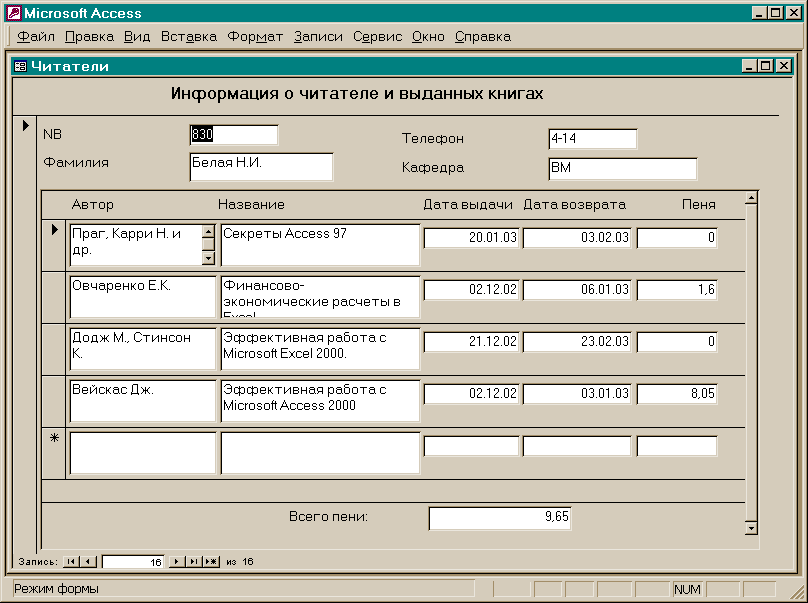Select the record selector of Додж row
The height and width of the screenshot is (603, 808).
(54, 349)
